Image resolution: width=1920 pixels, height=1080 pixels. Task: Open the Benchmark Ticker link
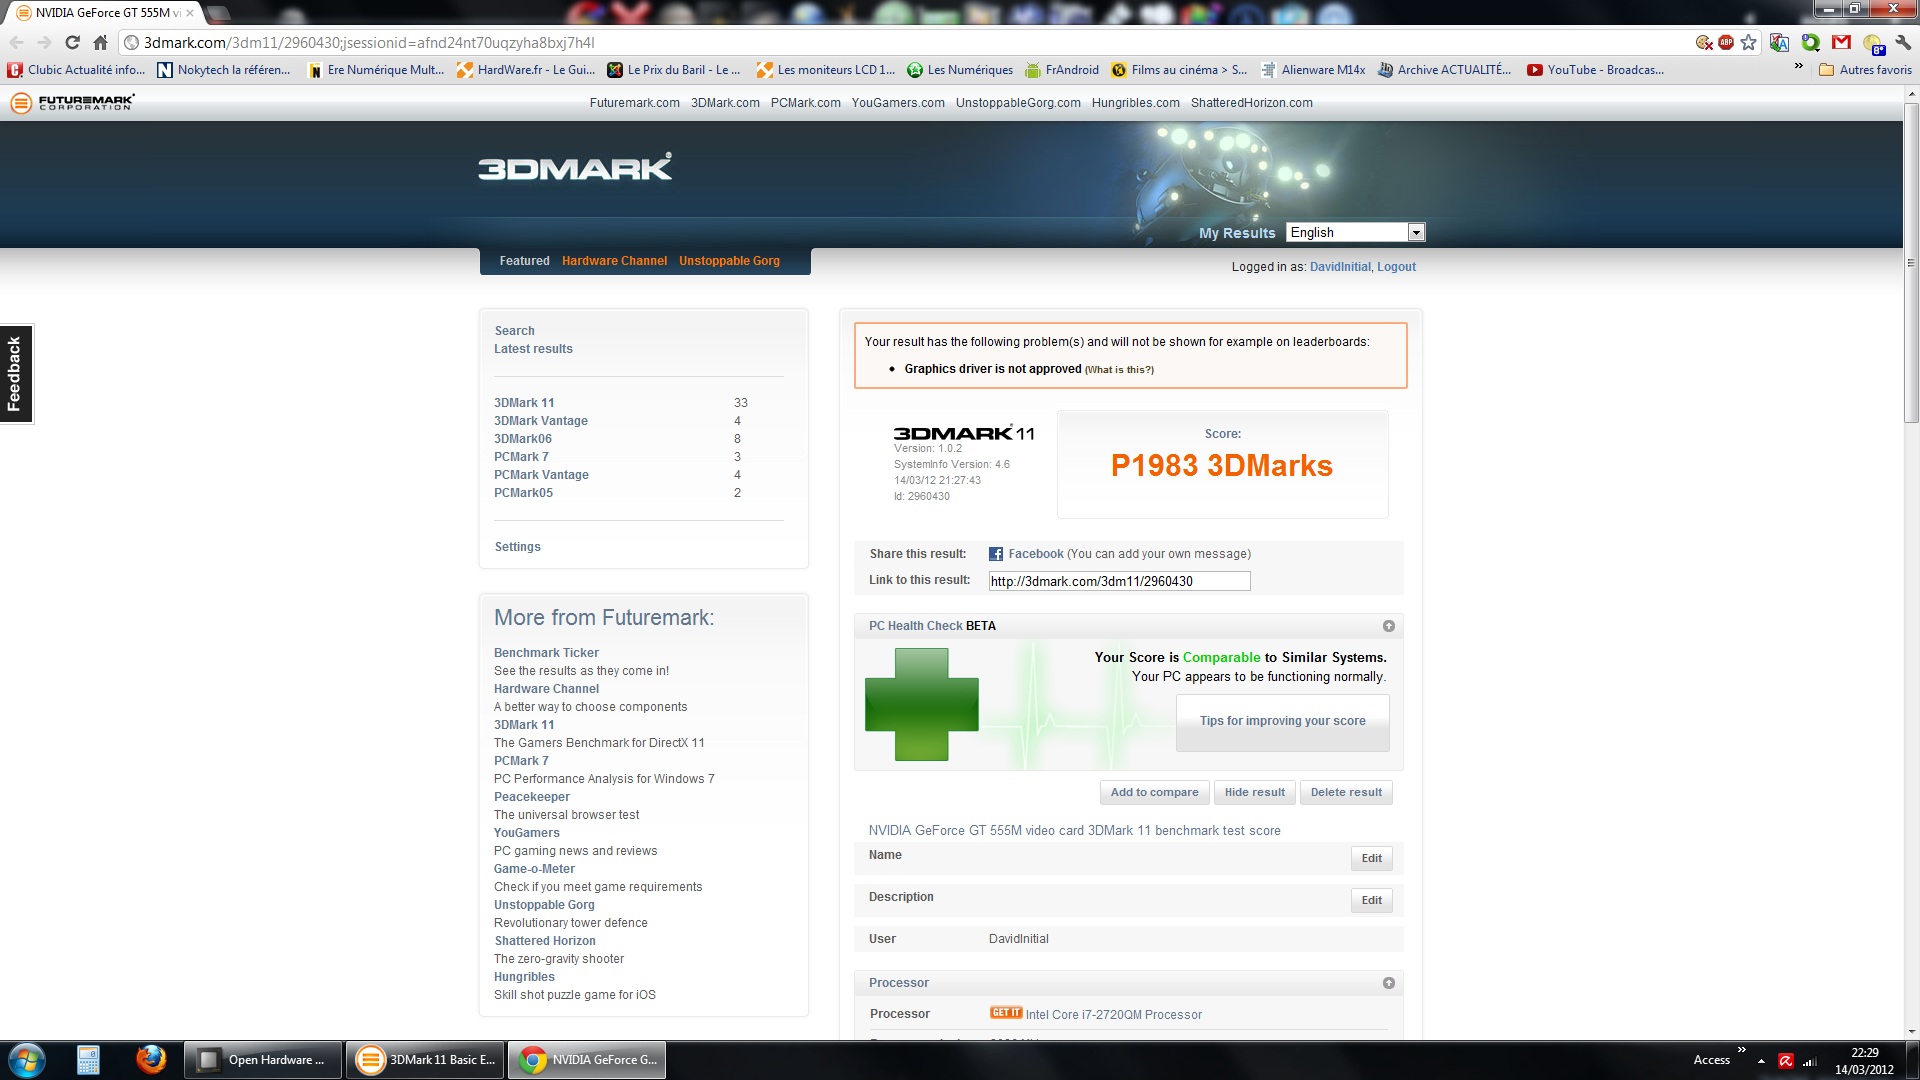click(x=546, y=653)
